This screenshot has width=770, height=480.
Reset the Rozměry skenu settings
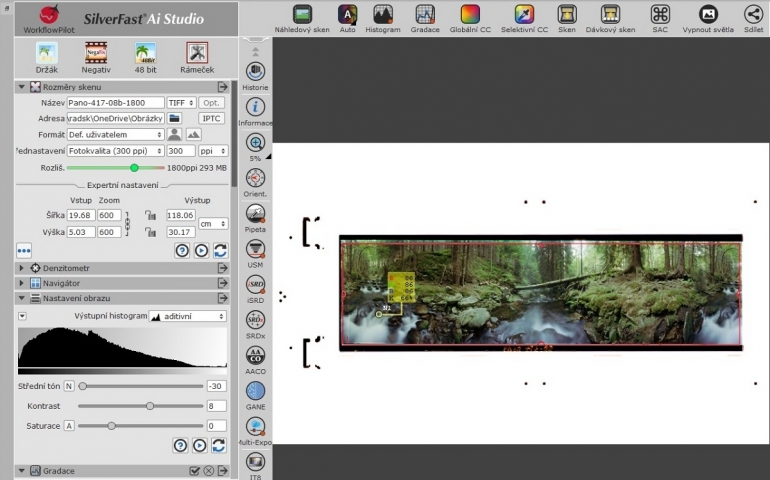(220, 251)
